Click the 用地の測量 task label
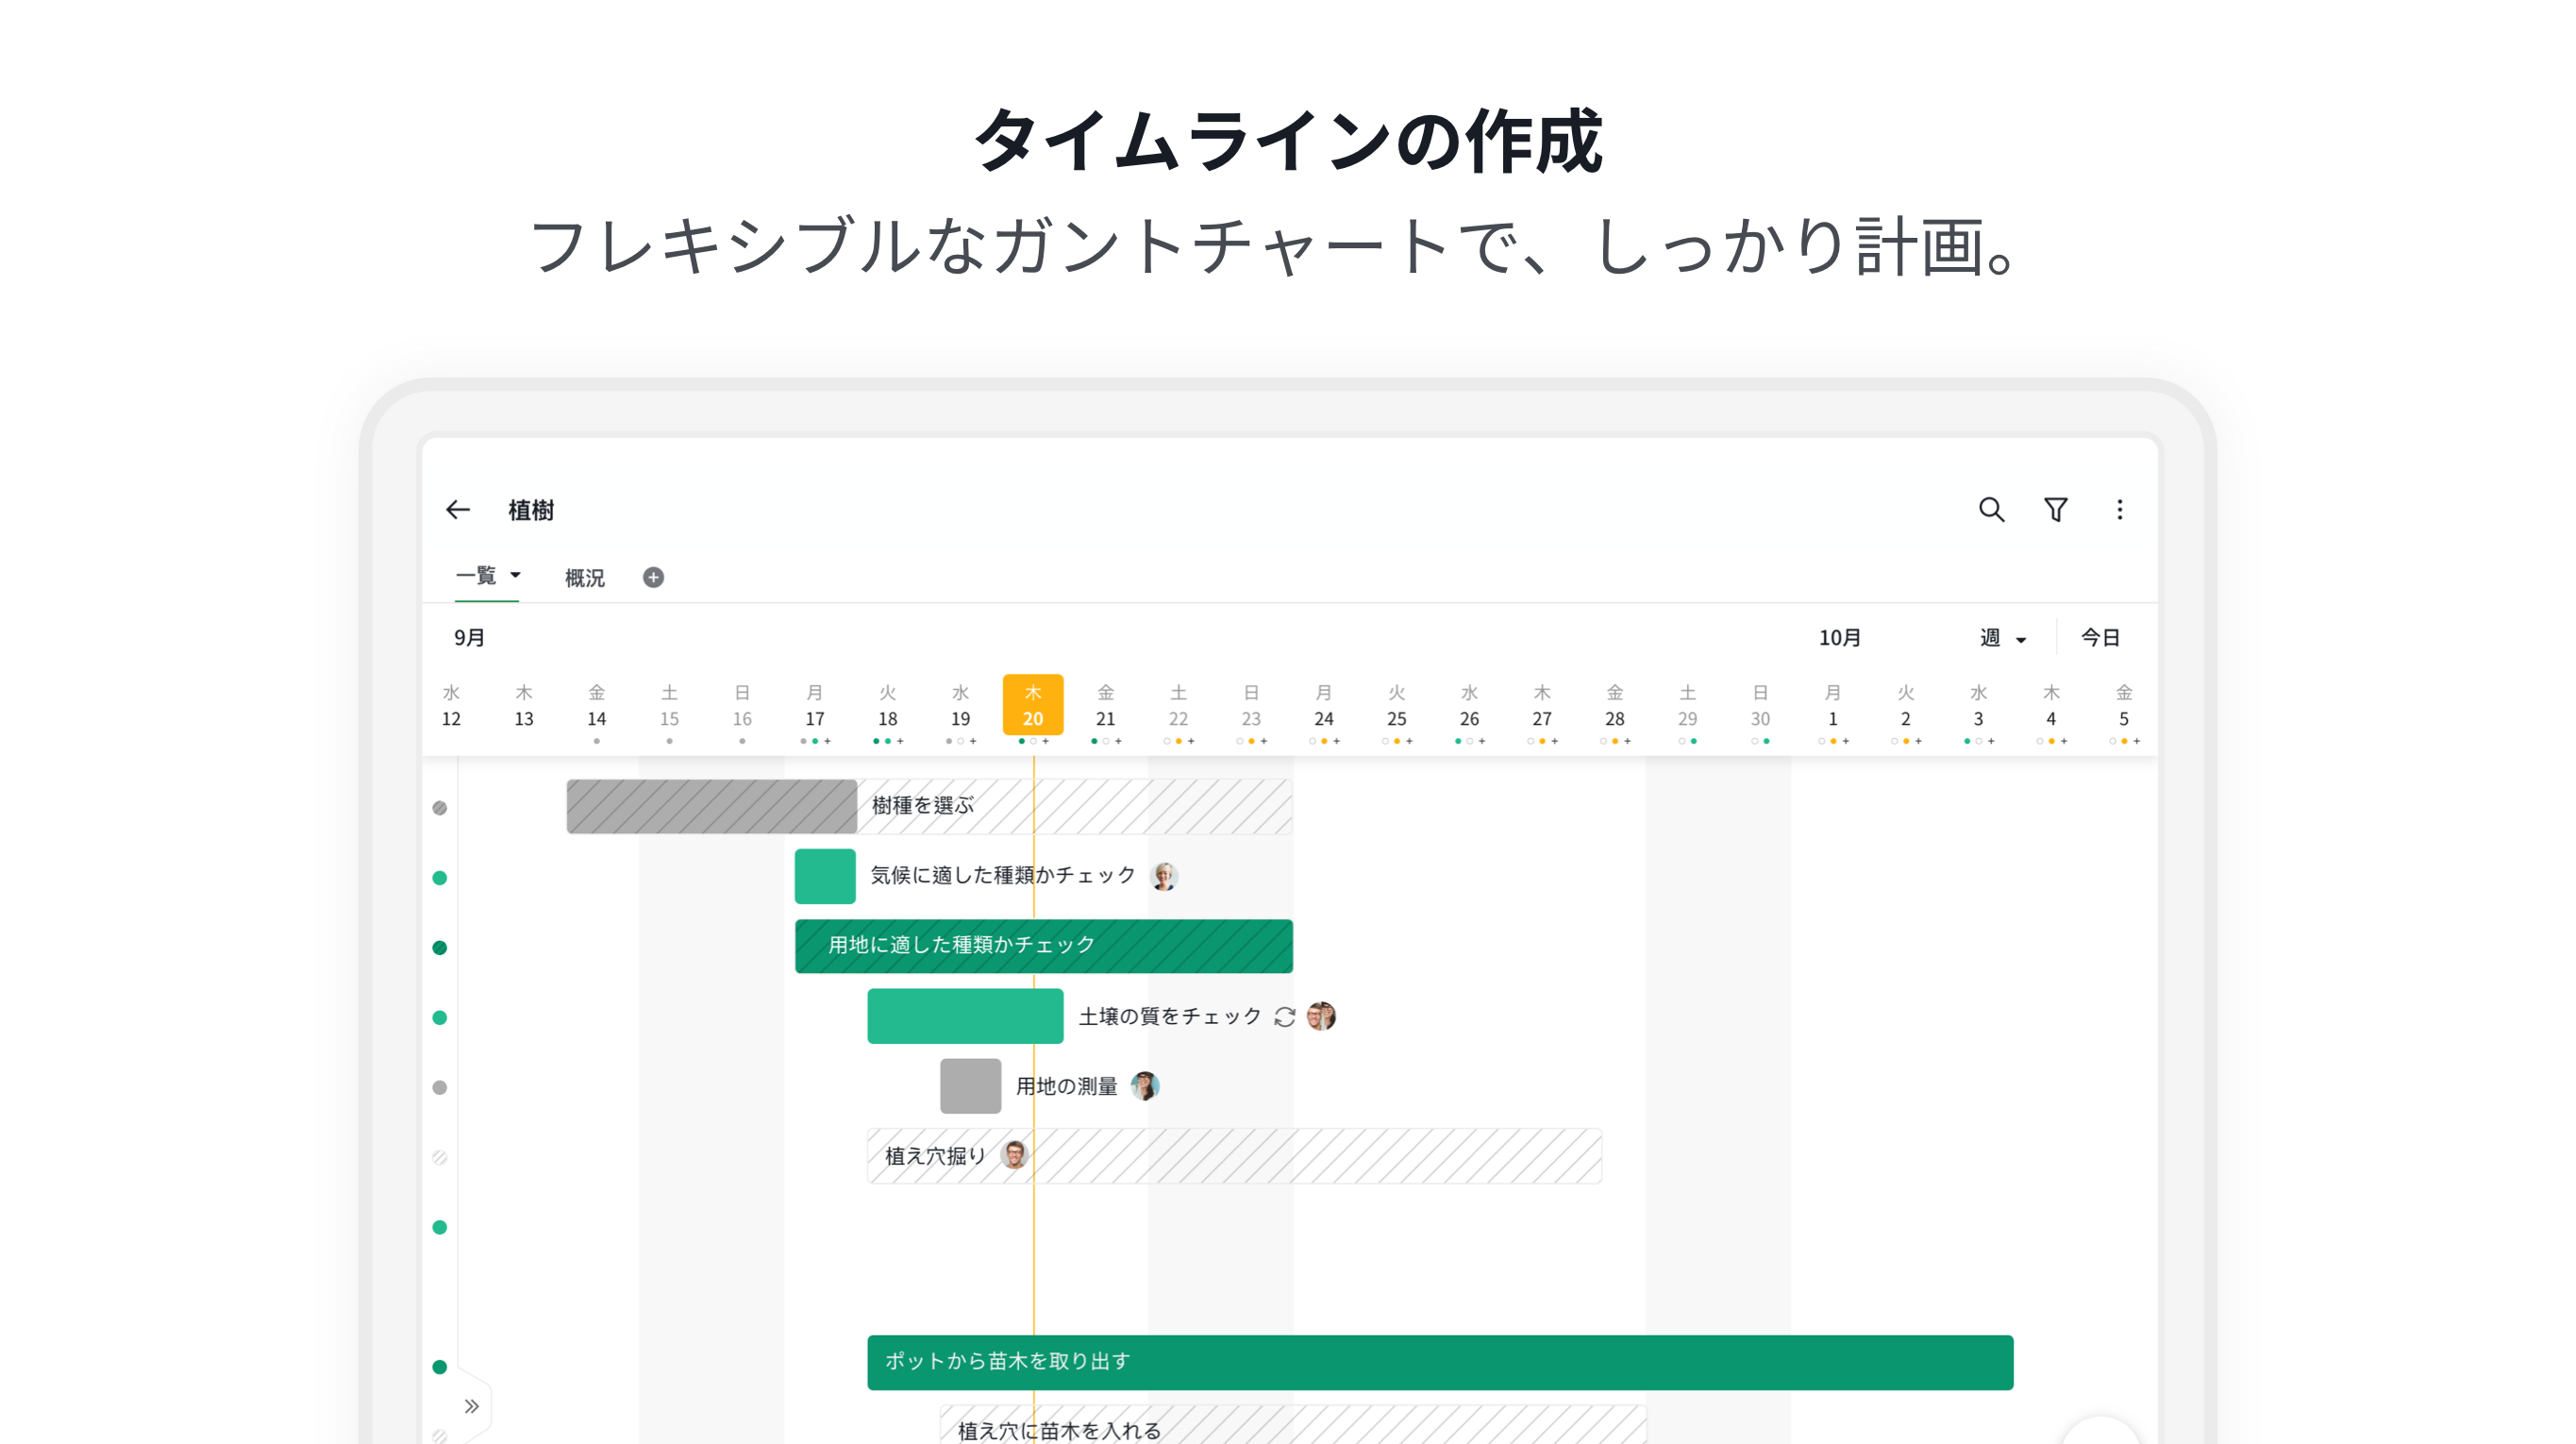Viewport: 2576px width, 1444px height. click(1066, 1086)
